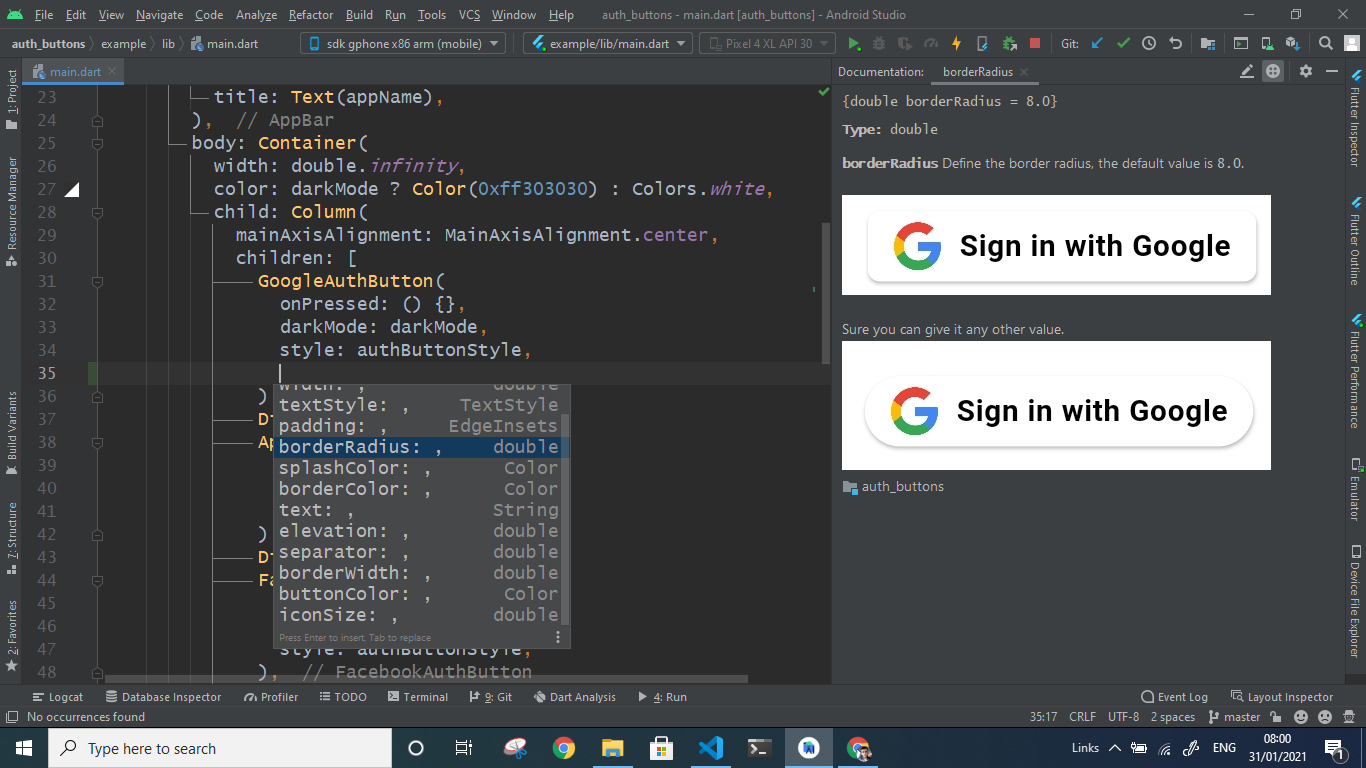Open the Terminal tool window
The height and width of the screenshot is (768, 1366).
[x=417, y=697]
